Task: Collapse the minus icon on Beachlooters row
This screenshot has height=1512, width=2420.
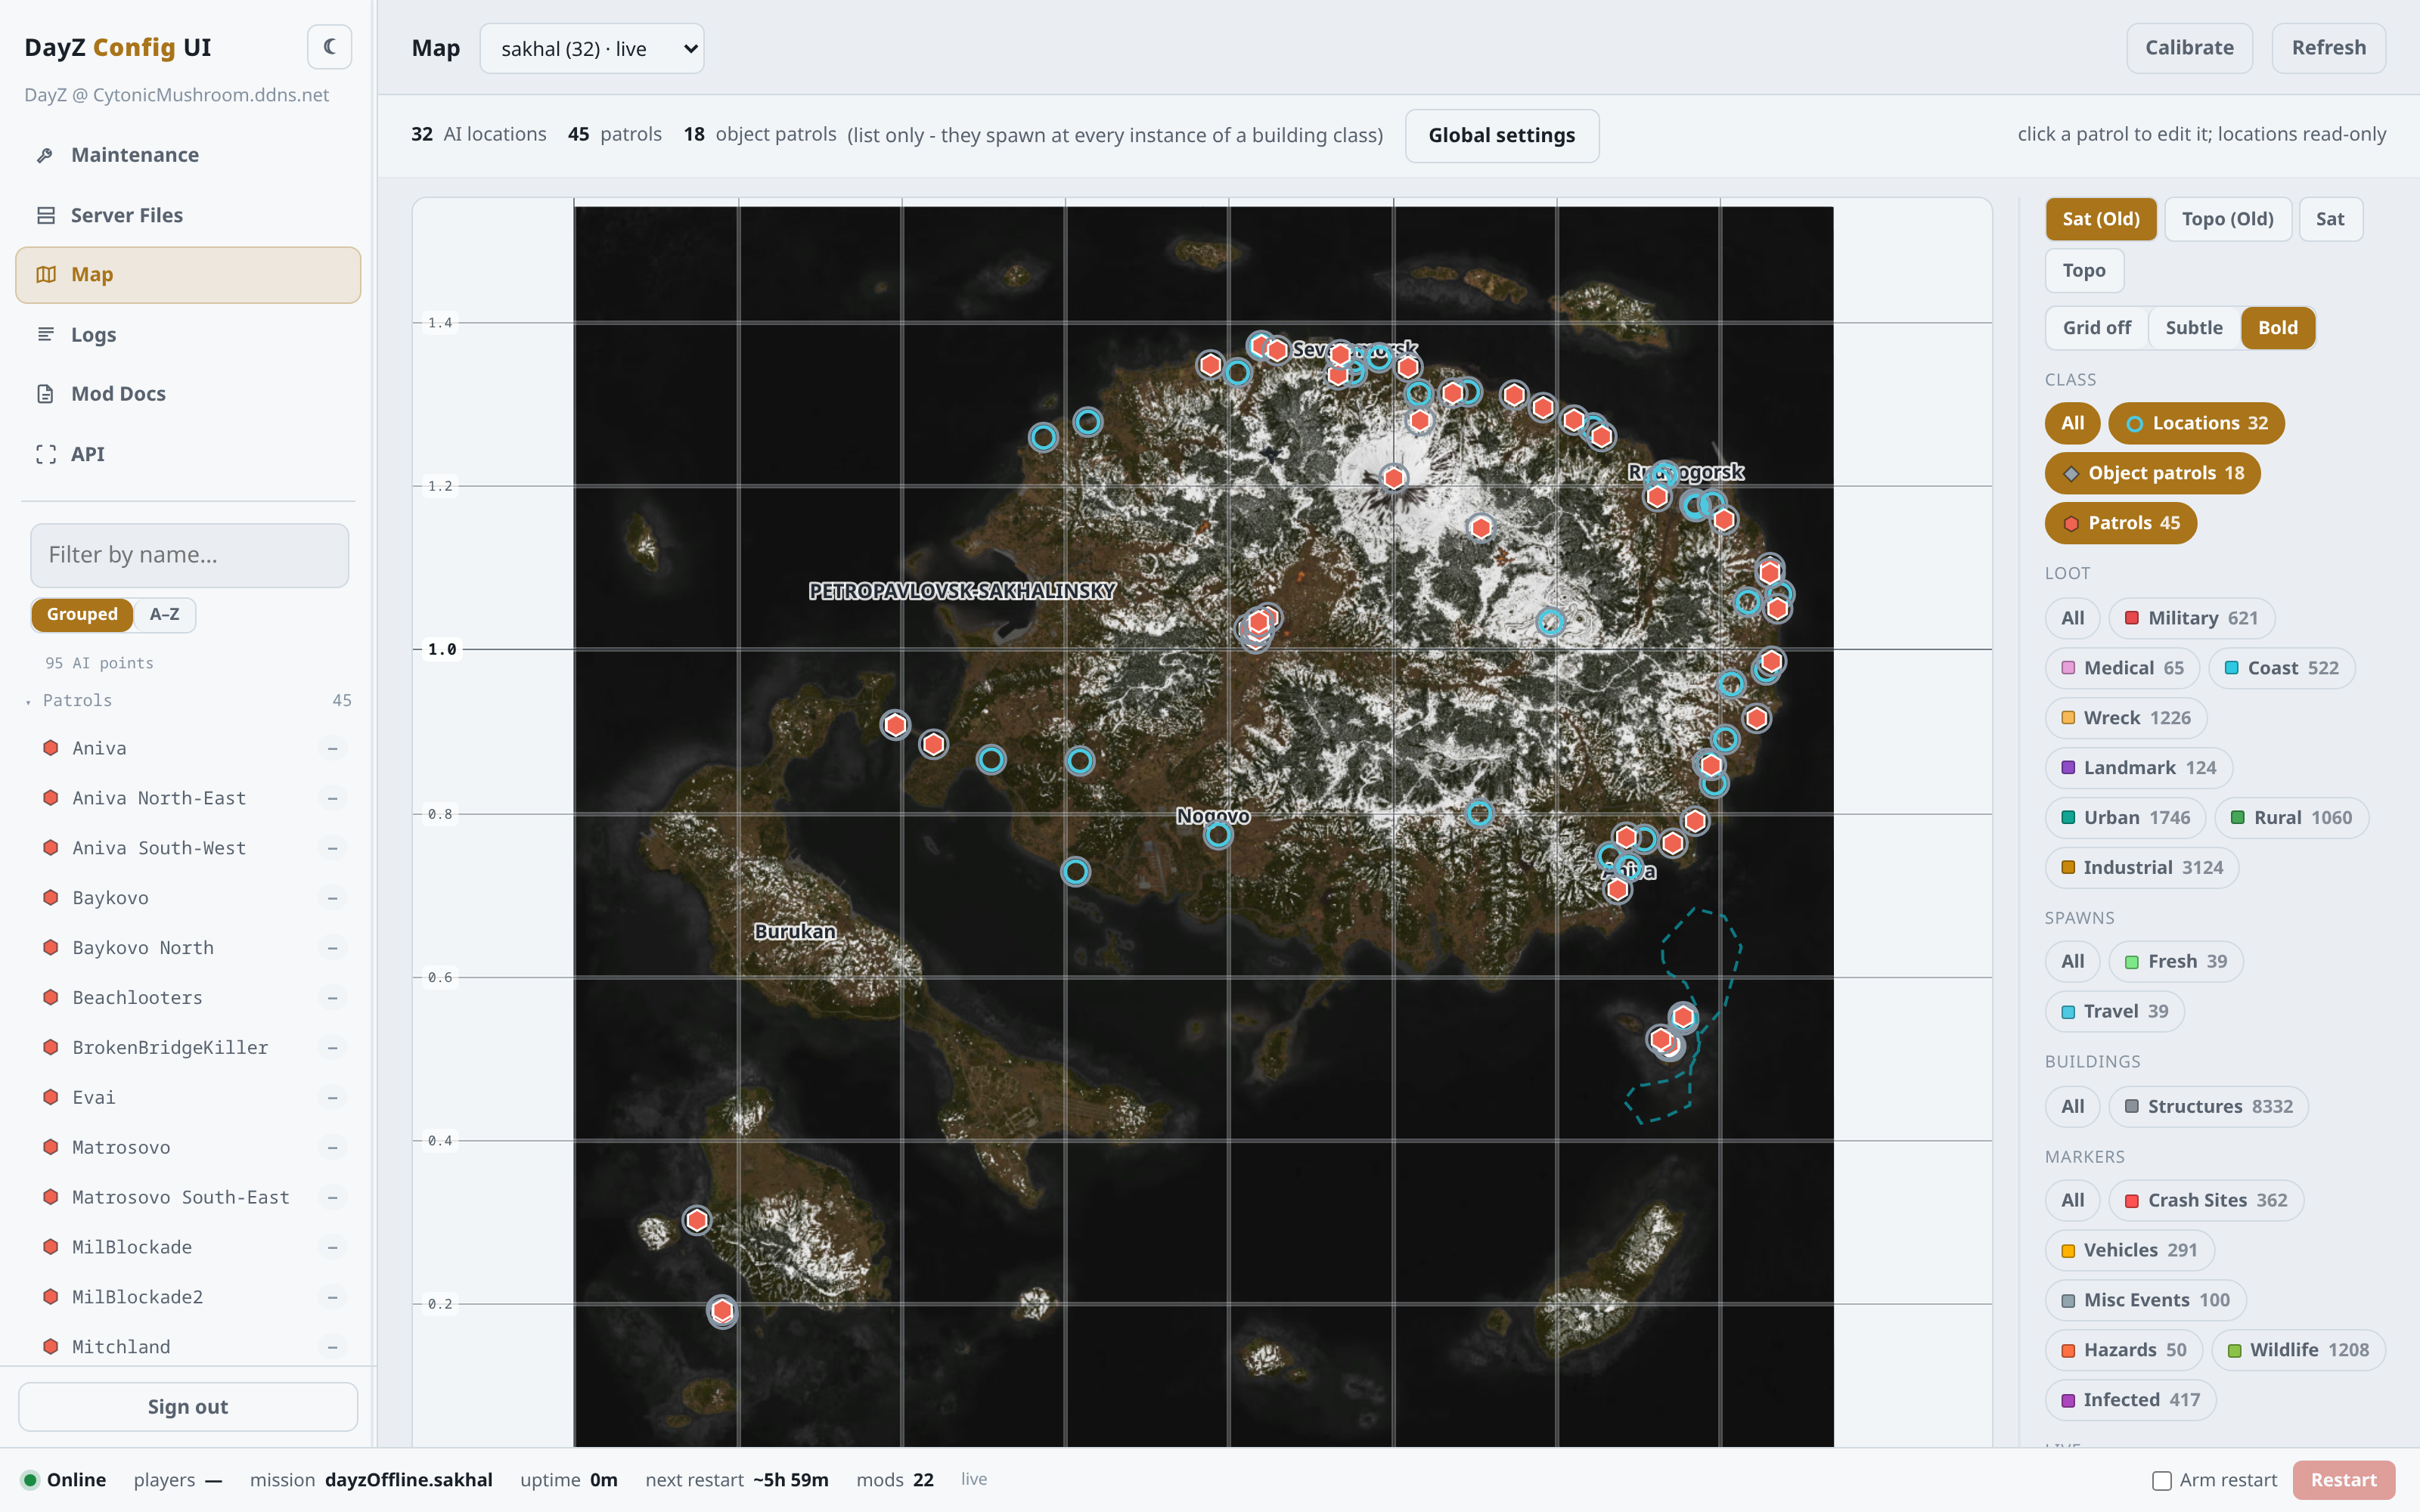Action: 332,998
